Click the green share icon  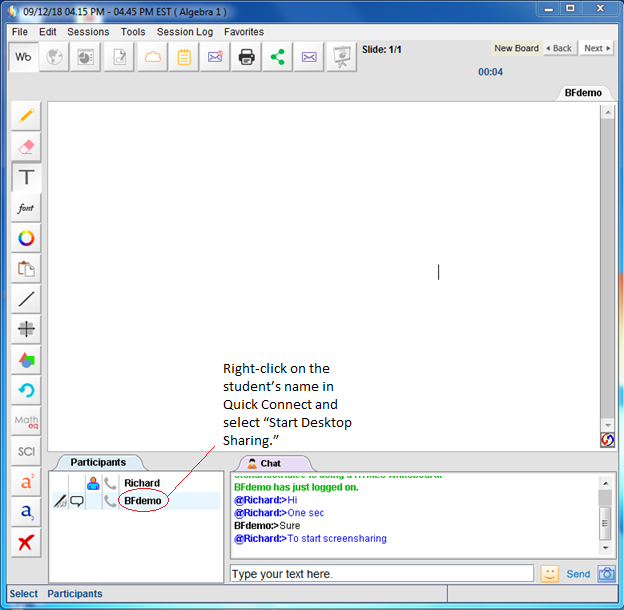pyautogui.click(x=277, y=57)
